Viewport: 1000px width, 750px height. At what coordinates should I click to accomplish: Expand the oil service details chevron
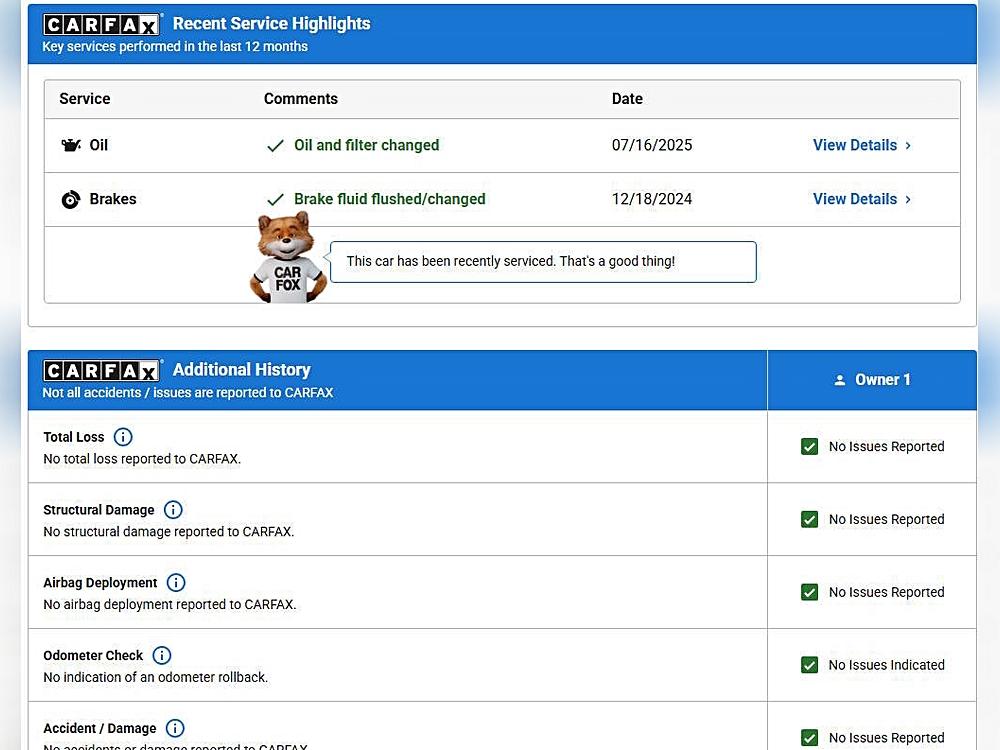[x=908, y=146]
